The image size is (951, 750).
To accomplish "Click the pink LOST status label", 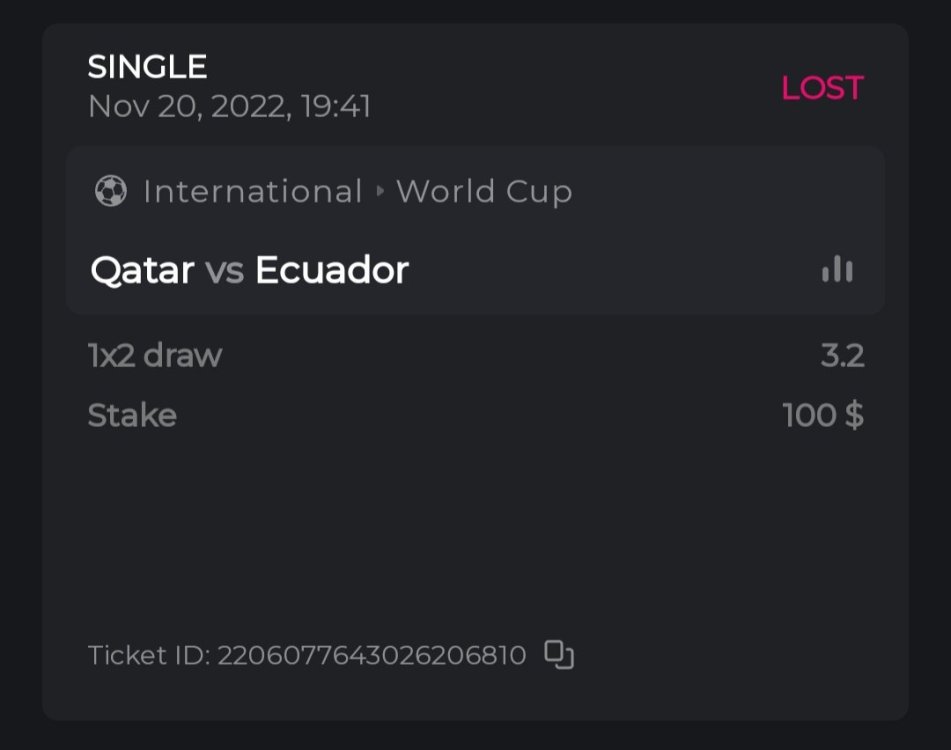I will [x=821, y=88].
